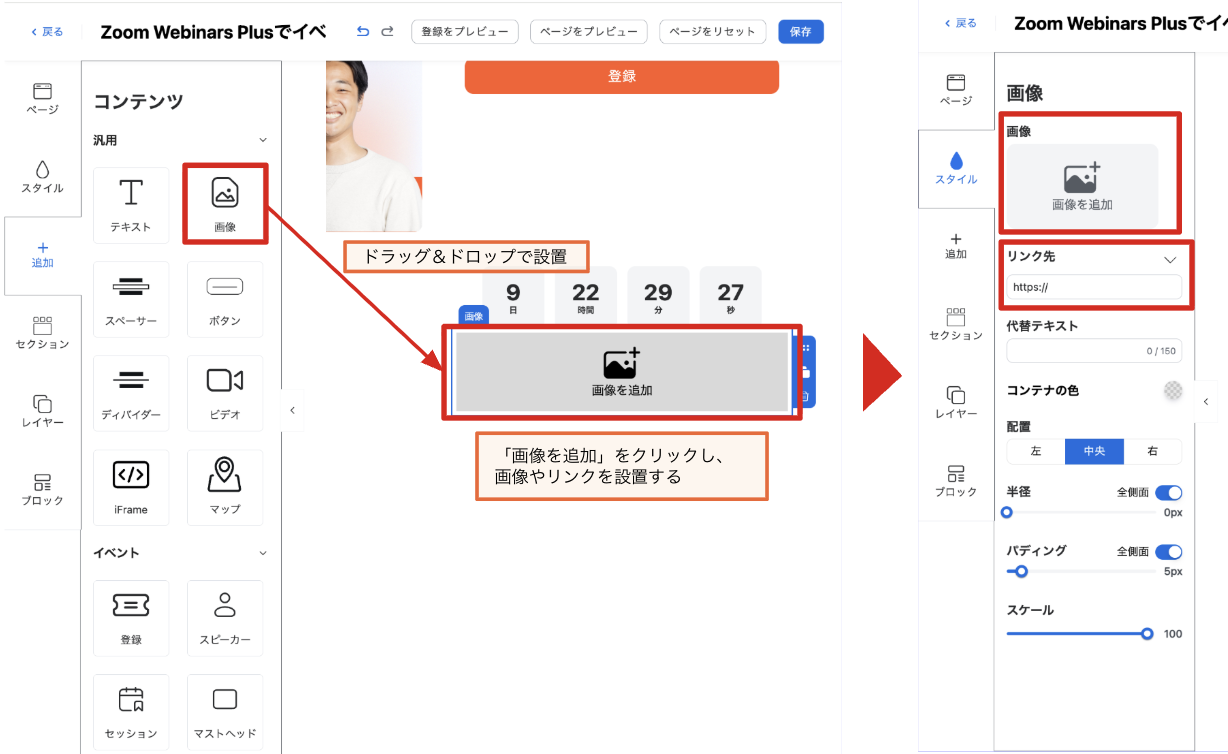Select the セッション event block
This screenshot has width=1228, height=754.
click(131, 712)
